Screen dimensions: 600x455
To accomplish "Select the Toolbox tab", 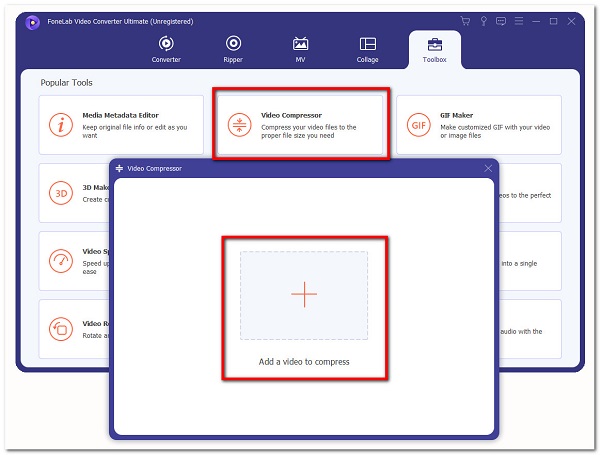I will [x=434, y=49].
